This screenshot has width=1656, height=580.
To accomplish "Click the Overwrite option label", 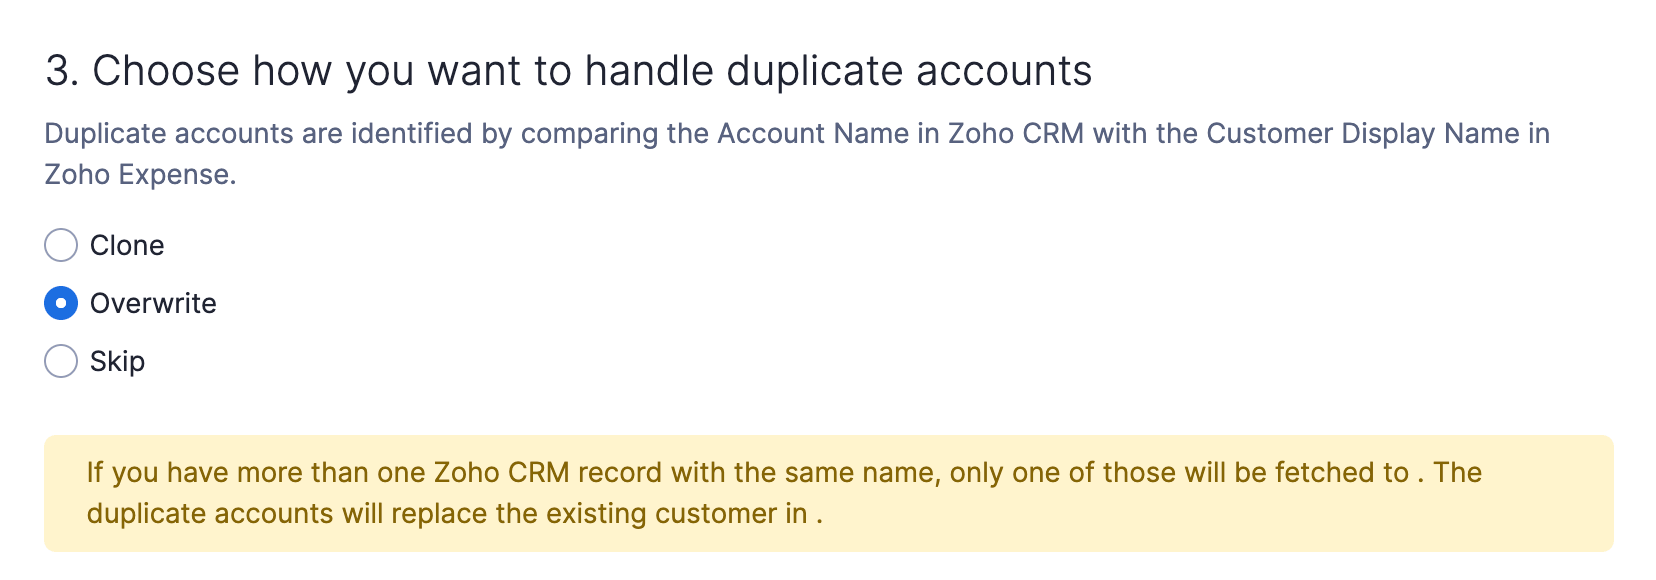I will coord(153,303).
